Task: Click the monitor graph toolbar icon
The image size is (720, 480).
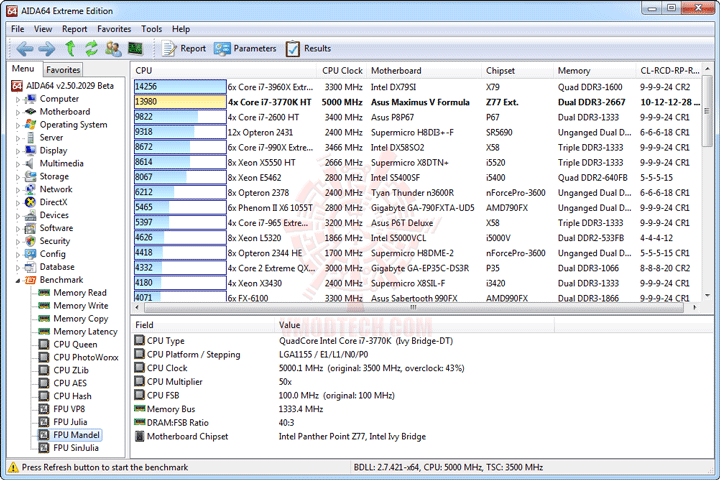Action: point(135,48)
